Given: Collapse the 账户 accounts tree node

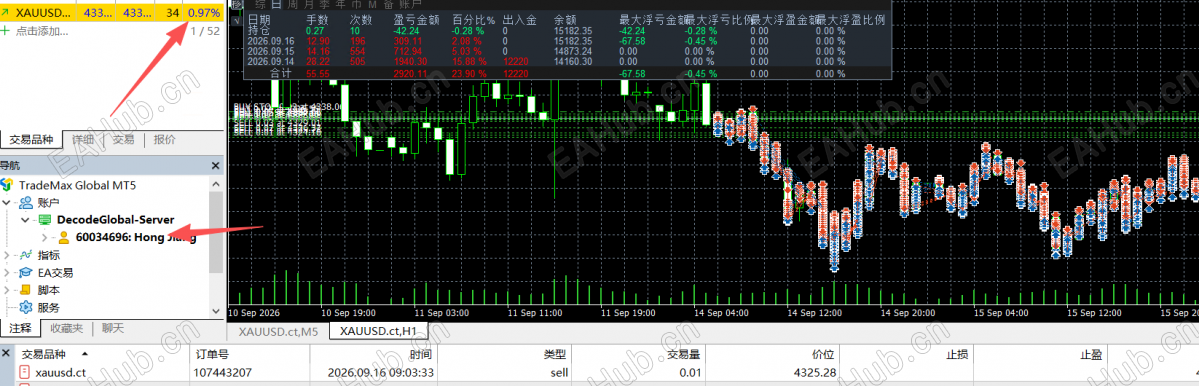Looking at the screenshot, I should [7, 203].
